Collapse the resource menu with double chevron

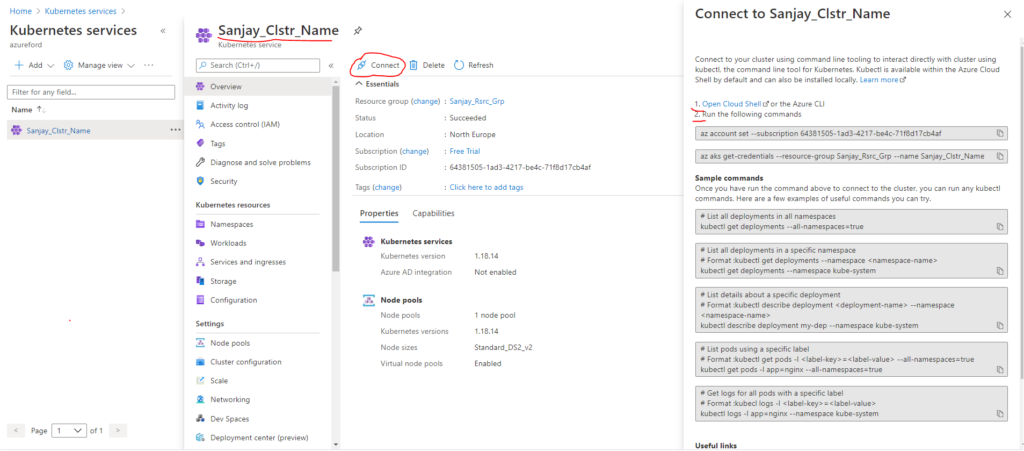pyautogui.click(x=330, y=65)
